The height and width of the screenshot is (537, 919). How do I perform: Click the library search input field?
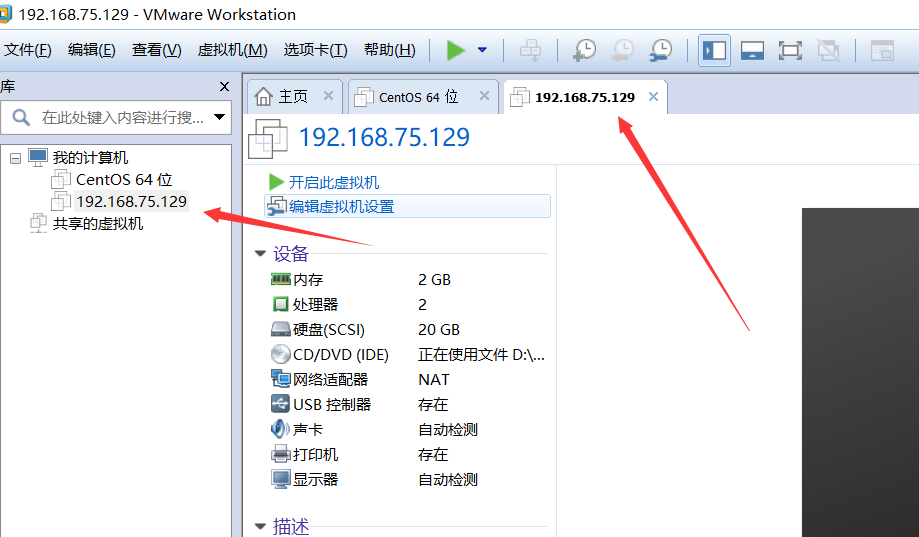coord(115,117)
